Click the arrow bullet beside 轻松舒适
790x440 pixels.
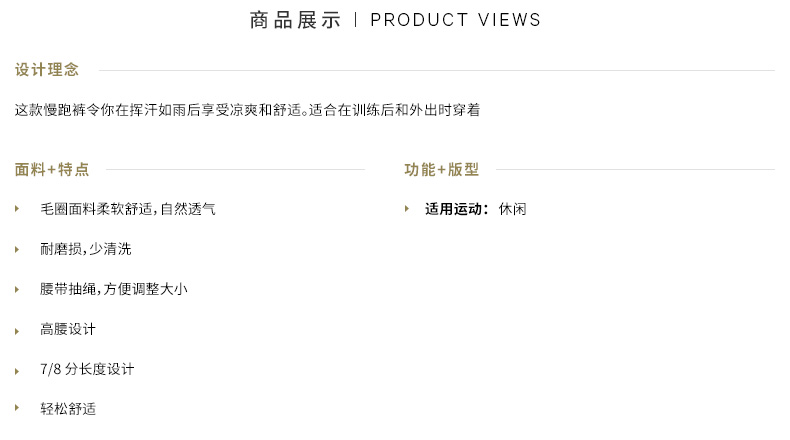17,408
